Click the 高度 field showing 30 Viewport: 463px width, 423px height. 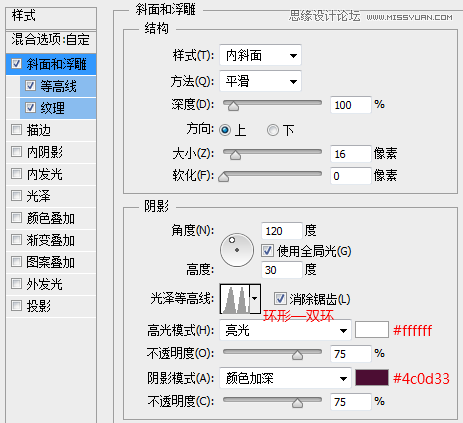tap(282, 270)
